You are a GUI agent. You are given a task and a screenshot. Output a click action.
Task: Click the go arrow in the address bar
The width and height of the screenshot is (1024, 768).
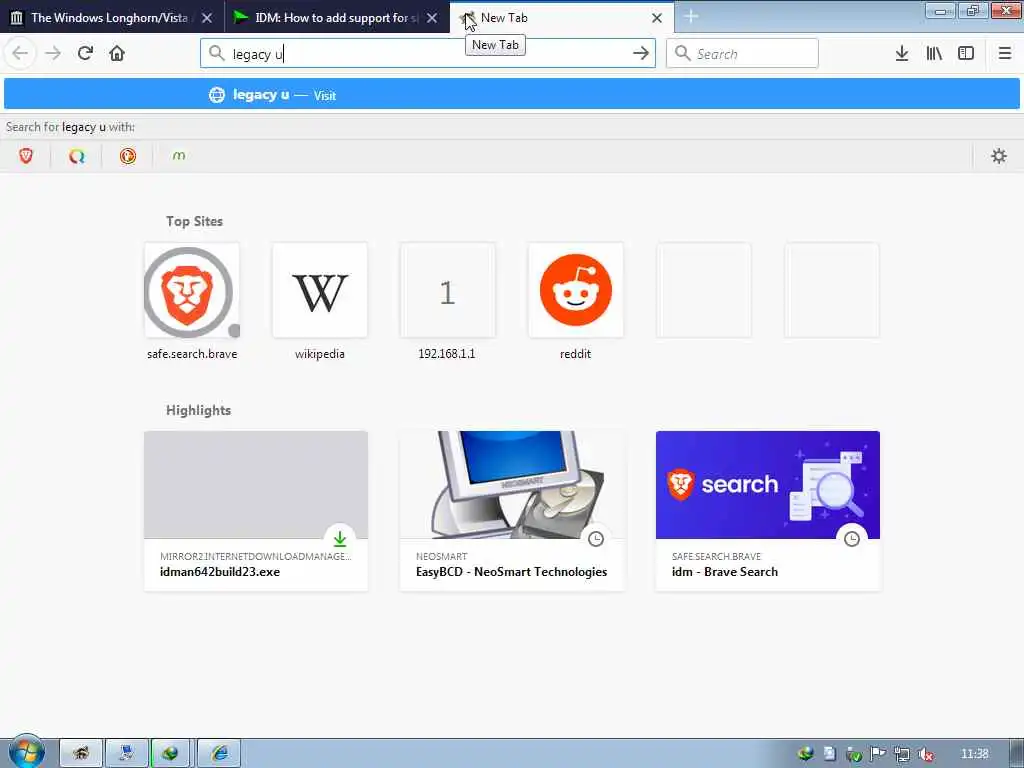pos(641,54)
